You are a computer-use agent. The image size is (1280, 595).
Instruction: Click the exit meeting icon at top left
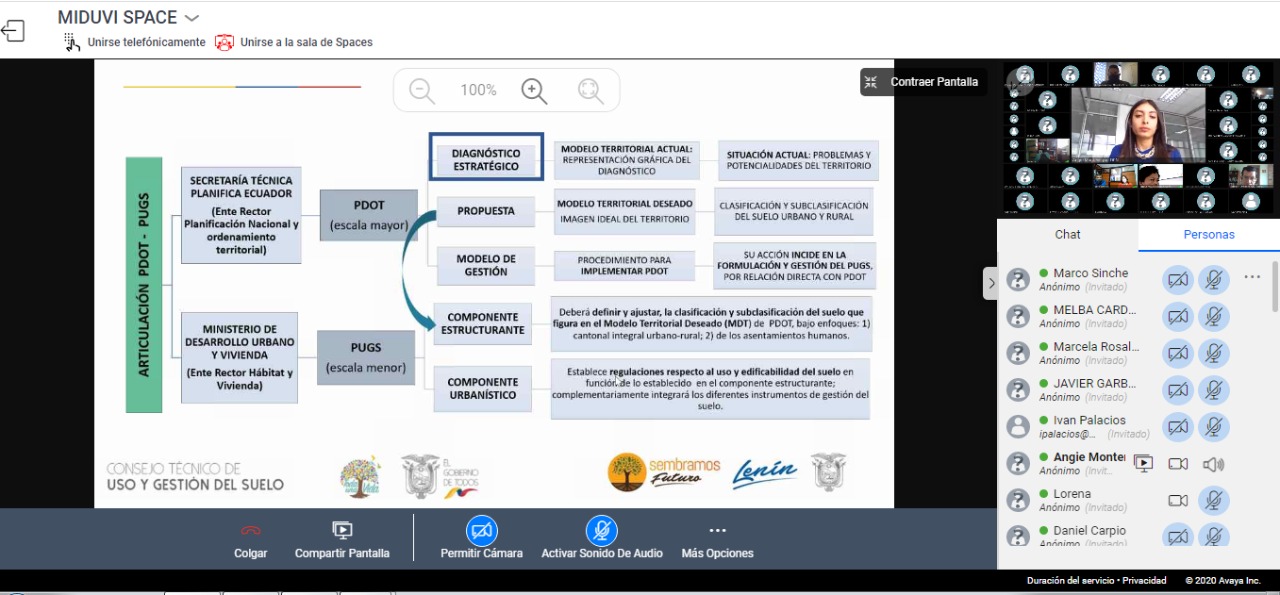(x=13, y=31)
